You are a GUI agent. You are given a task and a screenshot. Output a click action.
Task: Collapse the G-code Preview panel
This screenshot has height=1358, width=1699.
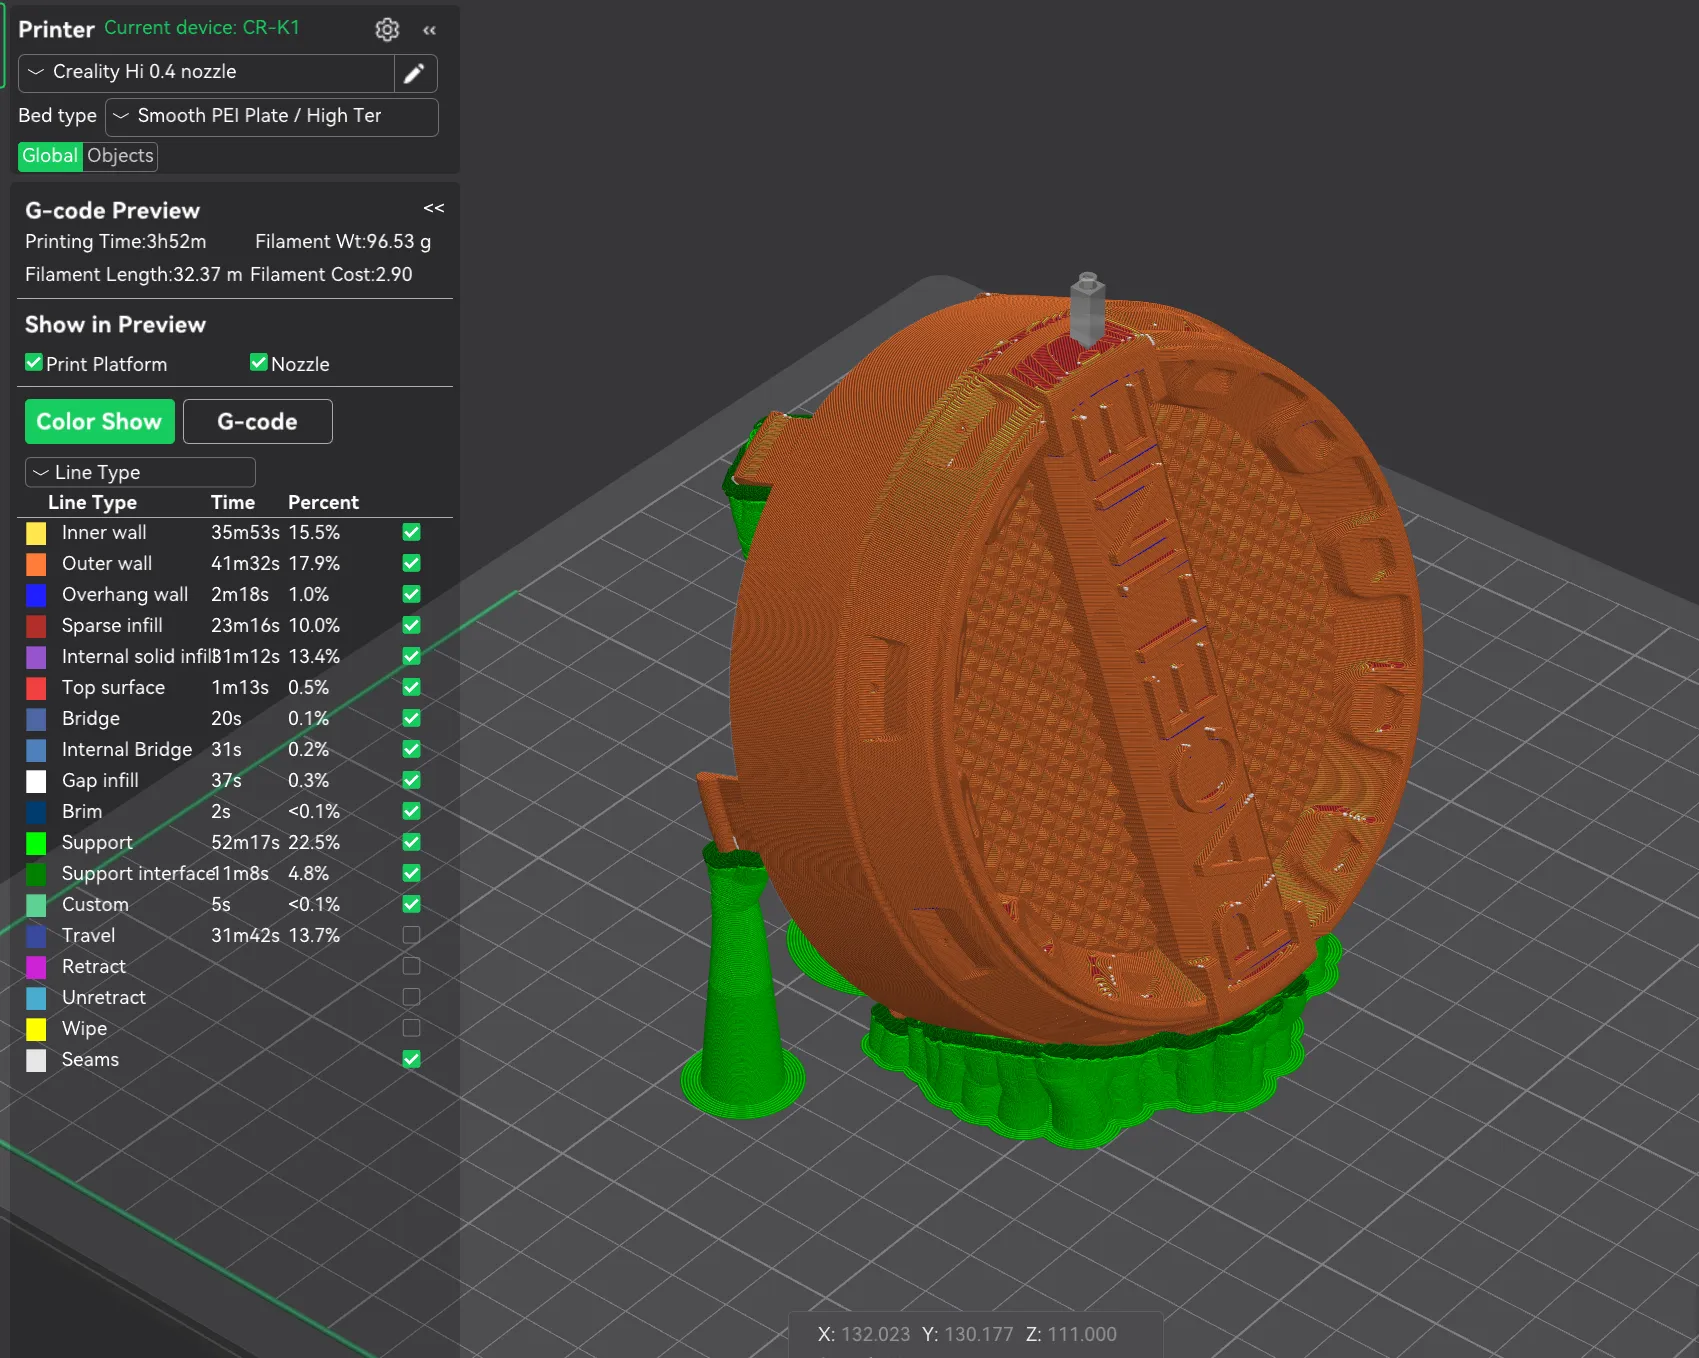point(434,208)
